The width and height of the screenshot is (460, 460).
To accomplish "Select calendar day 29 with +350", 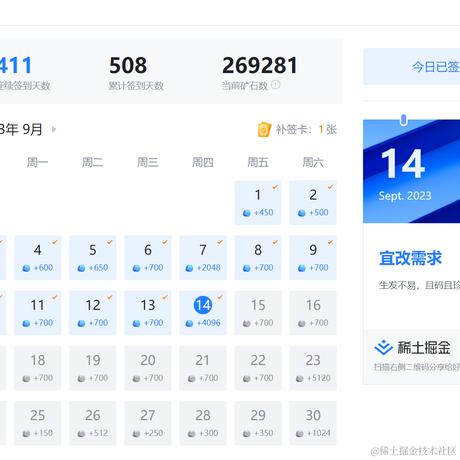I will (x=258, y=423).
